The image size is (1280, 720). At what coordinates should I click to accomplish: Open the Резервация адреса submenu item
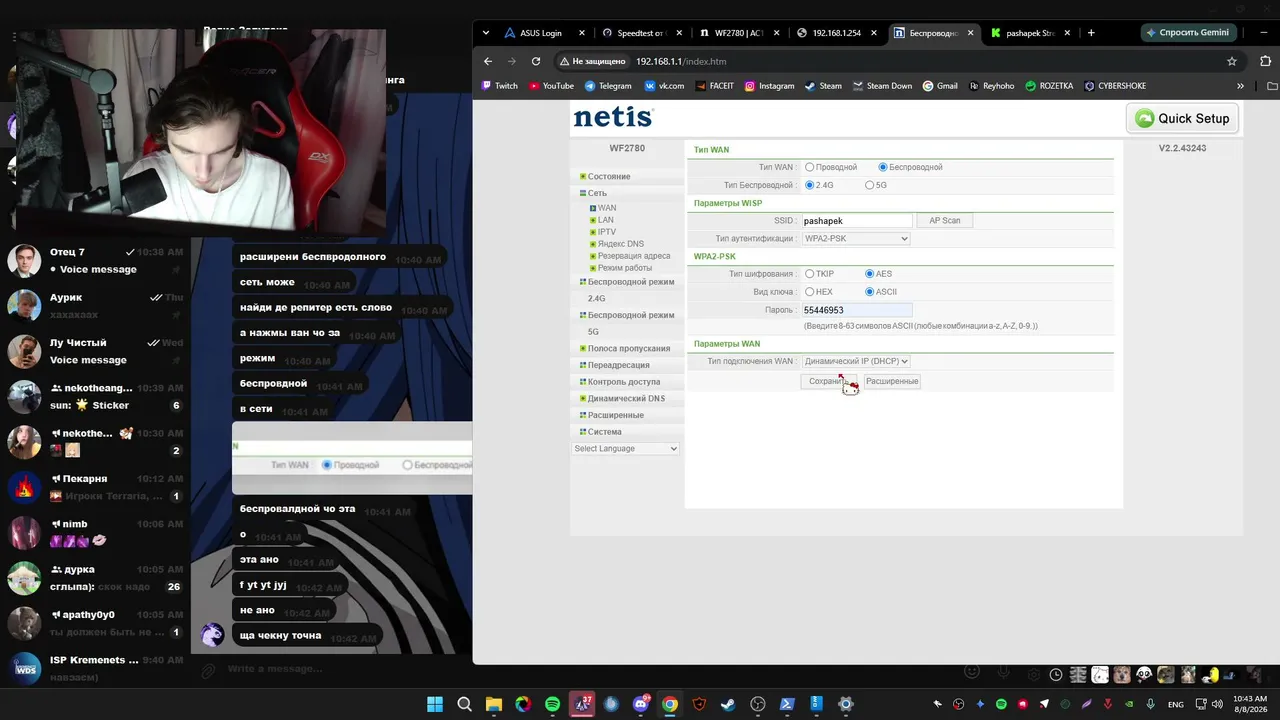pos(634,256)
